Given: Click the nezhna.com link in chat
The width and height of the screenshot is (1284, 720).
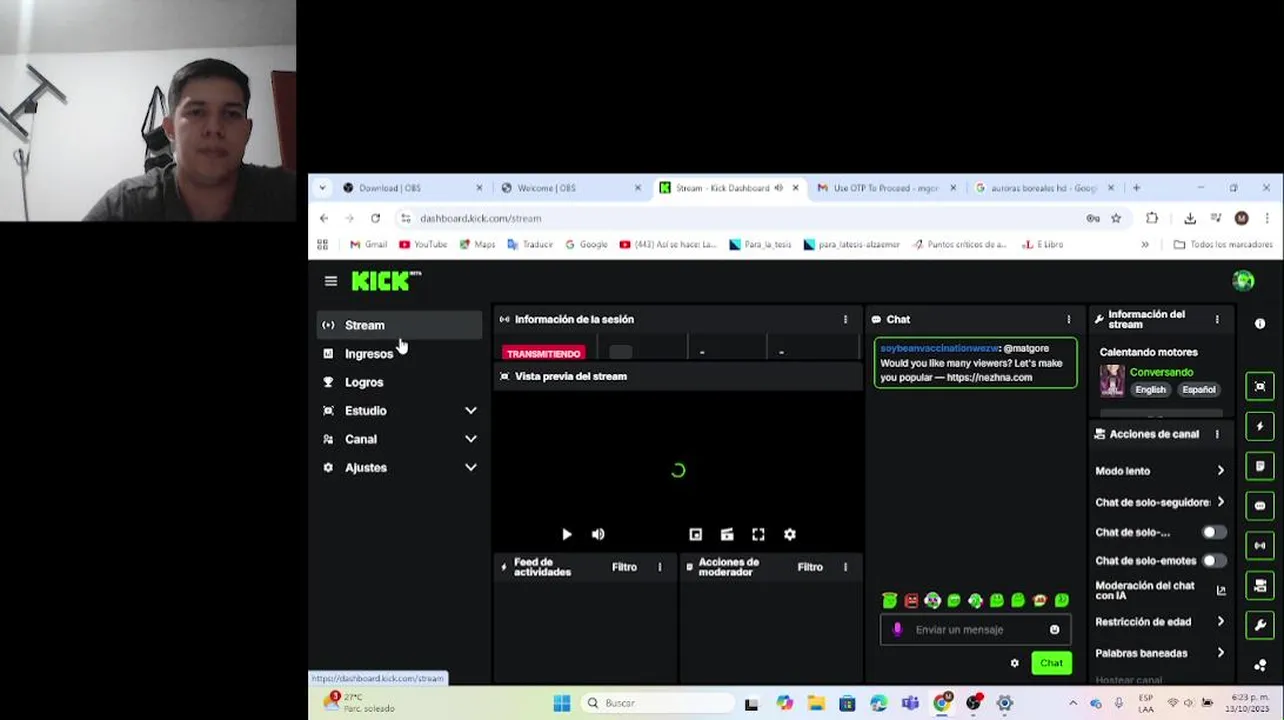Looking at the screenshot, I should click(989, 378).
